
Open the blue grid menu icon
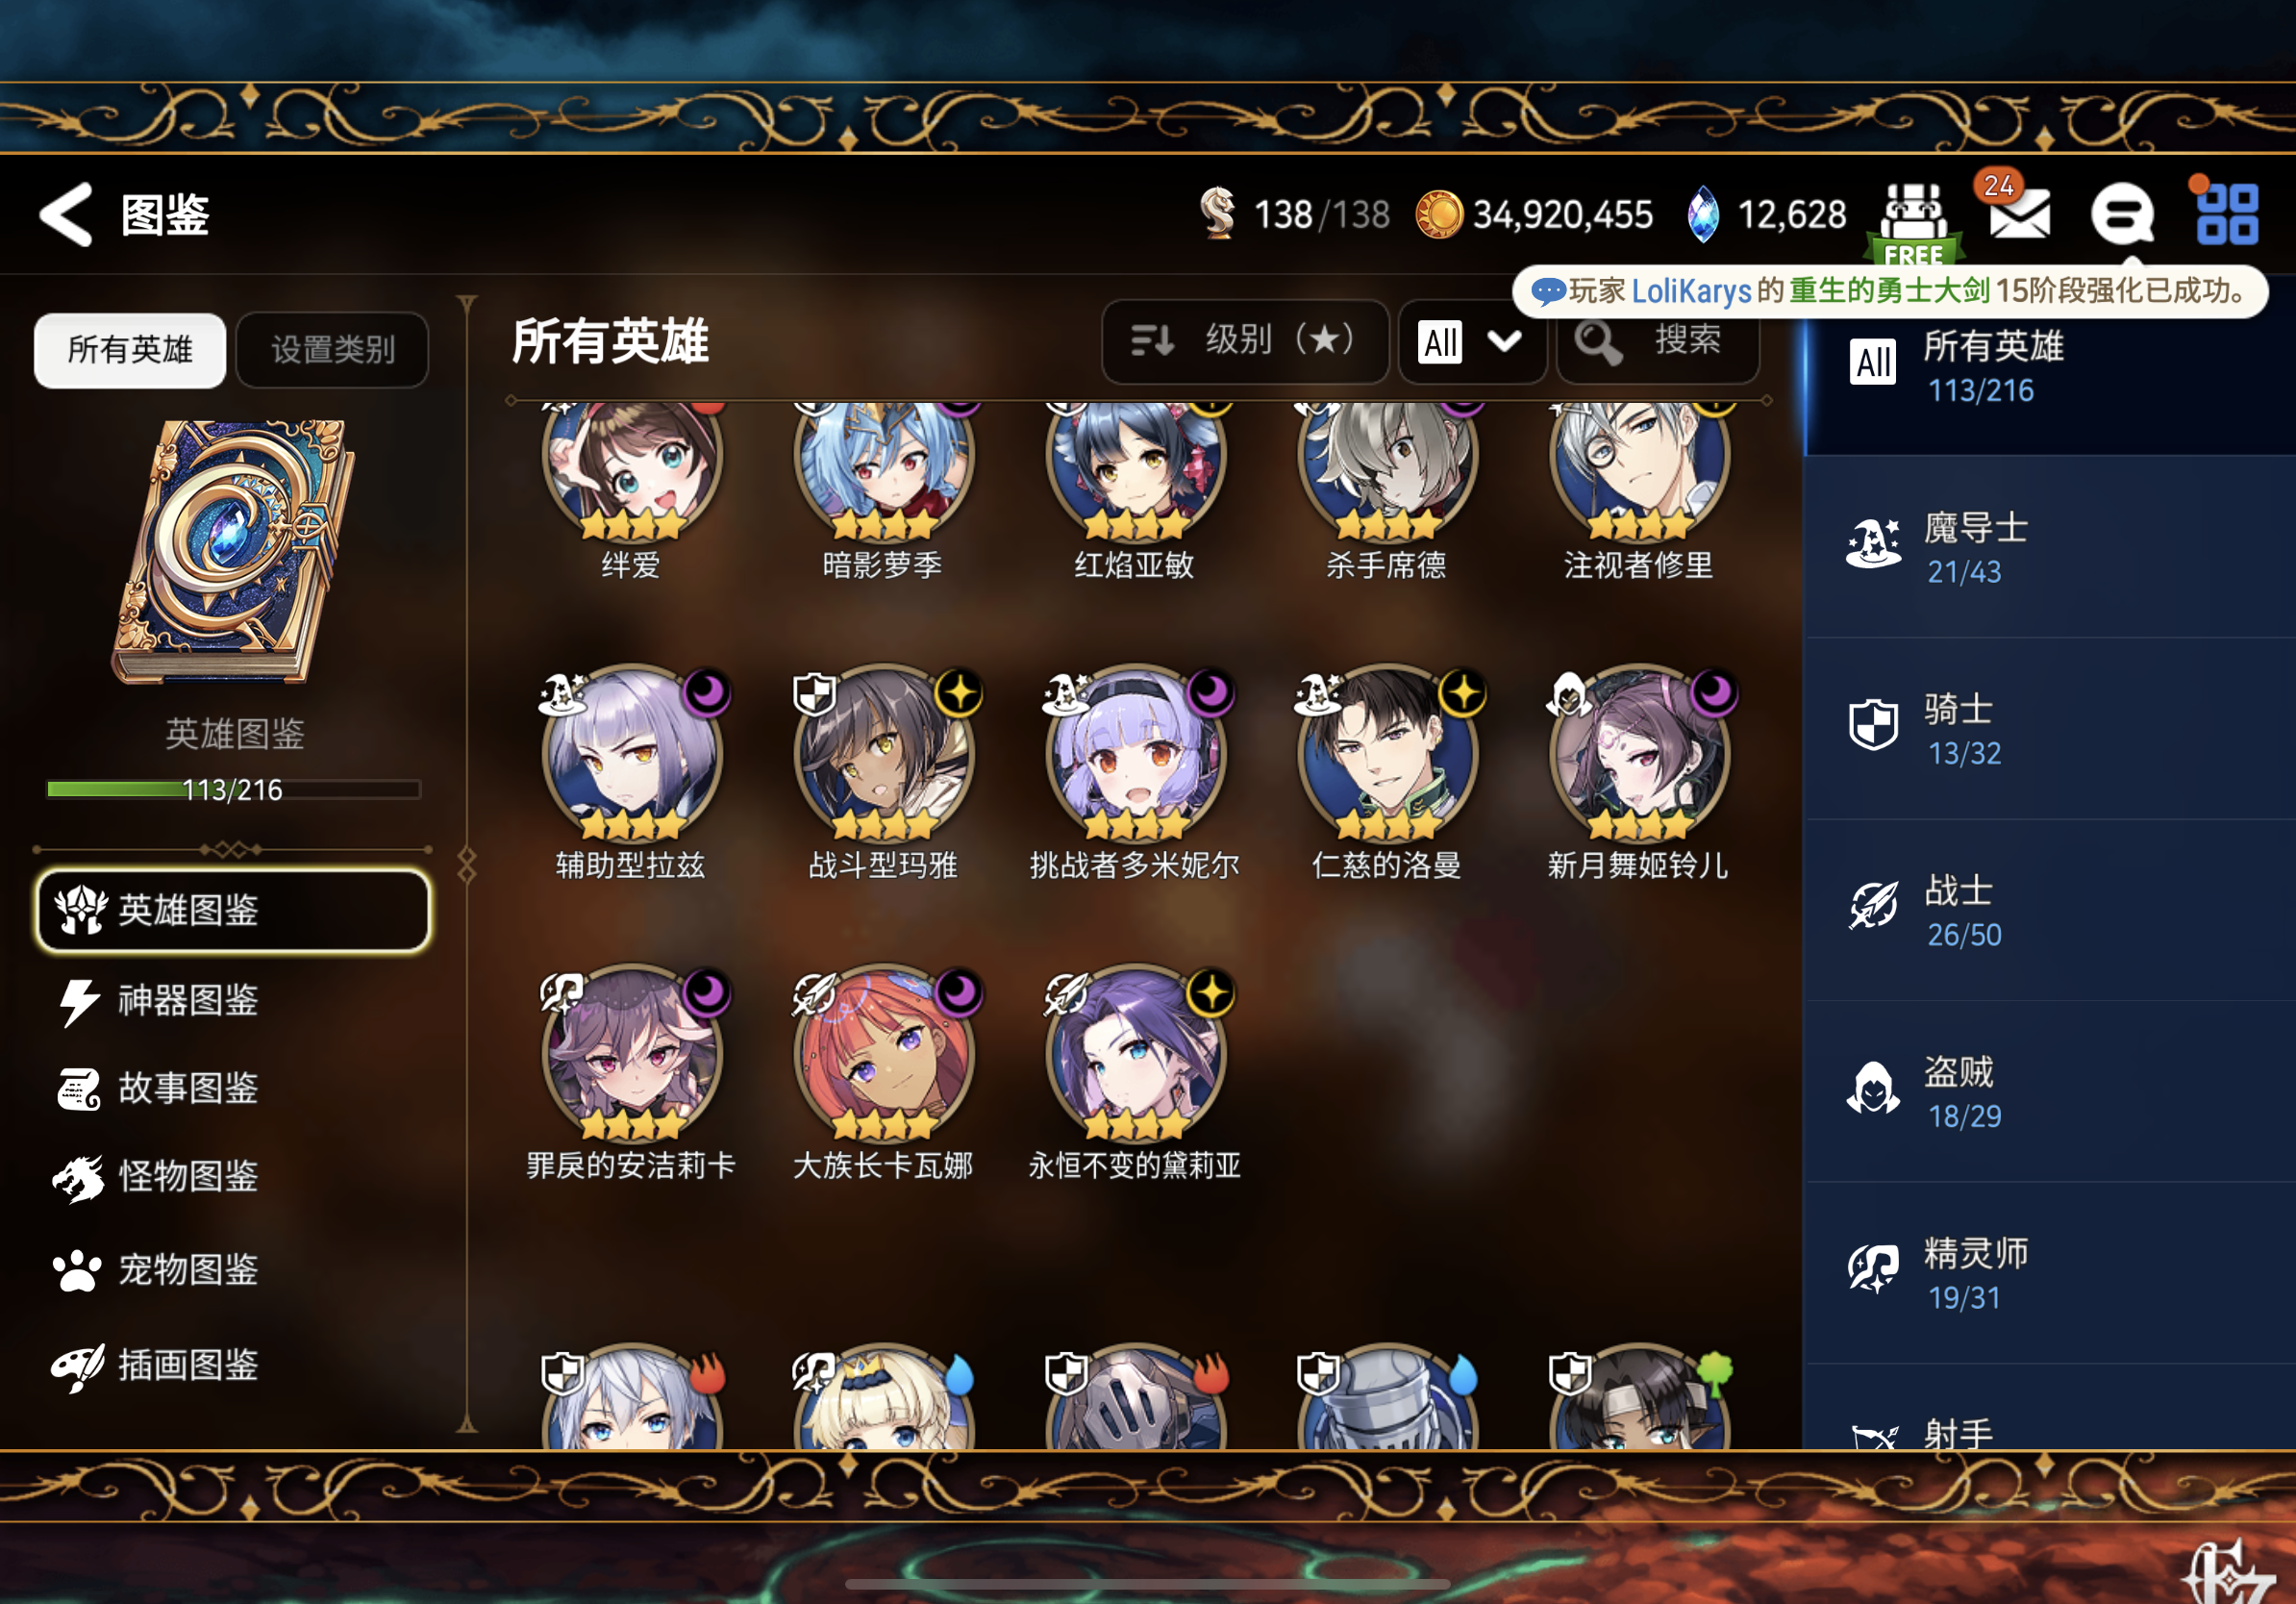[x=2226, y=213]
